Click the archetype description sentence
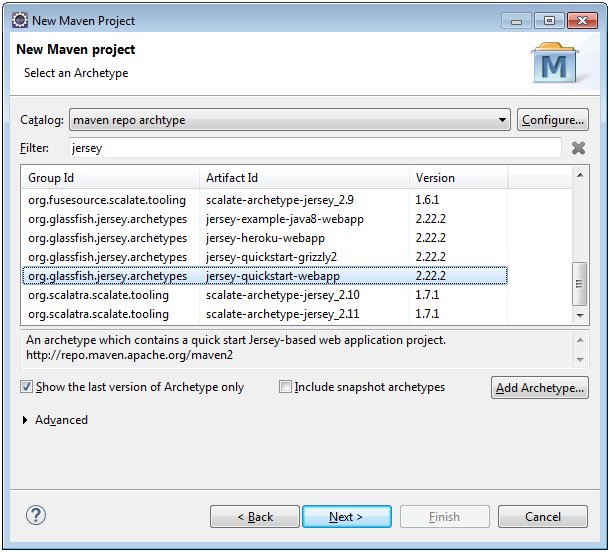 [x=236, y=340]
